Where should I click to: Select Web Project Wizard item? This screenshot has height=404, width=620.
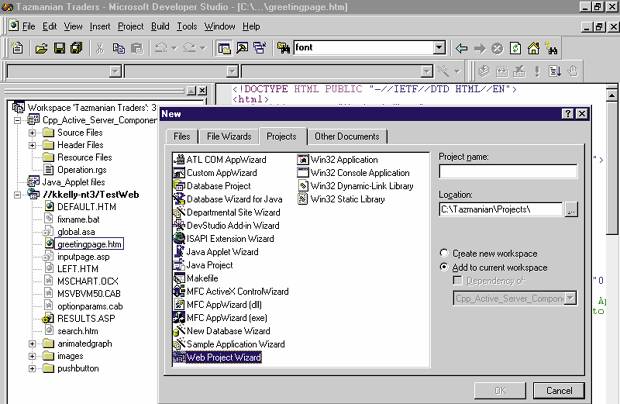tap(217, 357)
